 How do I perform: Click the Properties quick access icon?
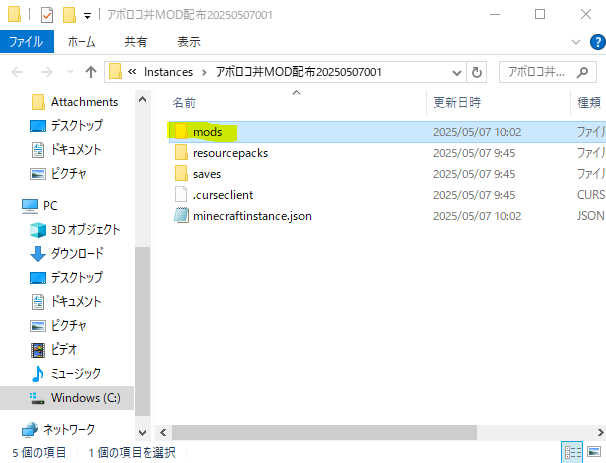pyautogui.click(x=47, y=15)
